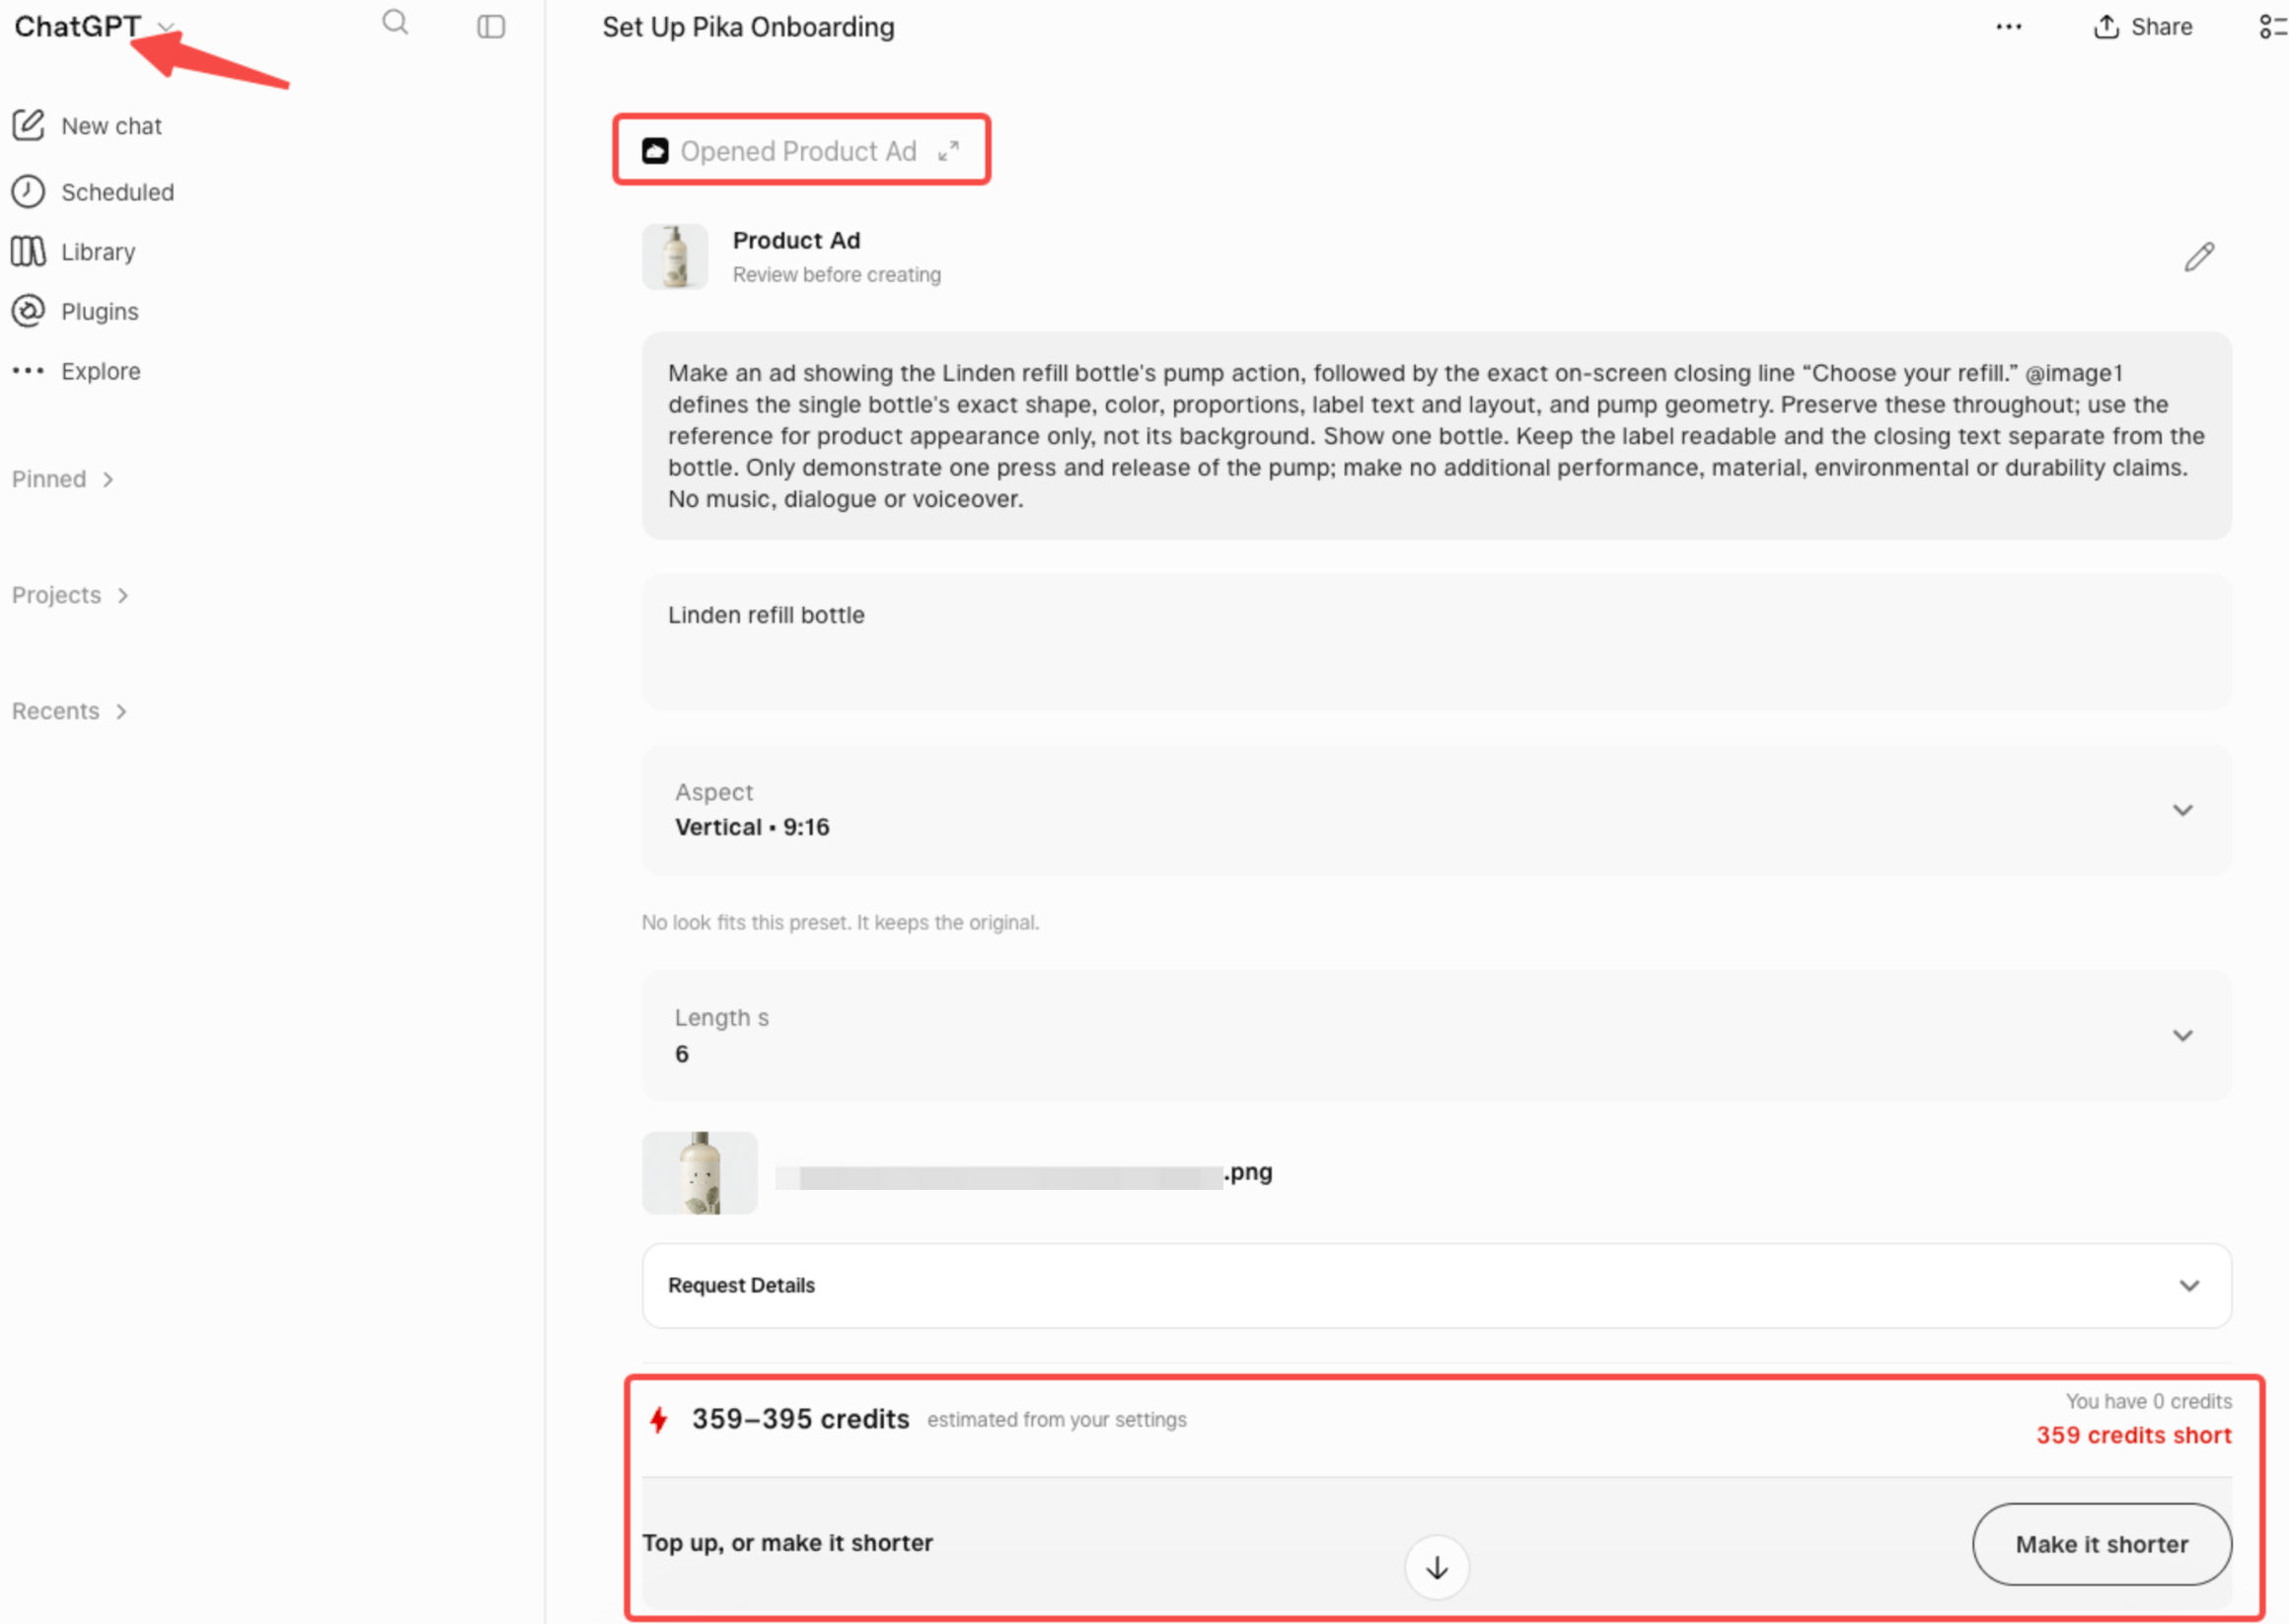Click the scroll-to-bottom down arrow button
The height and width of the screenshot is (1624, 2289).
pyautogui.click(x=1436, y=1567)
